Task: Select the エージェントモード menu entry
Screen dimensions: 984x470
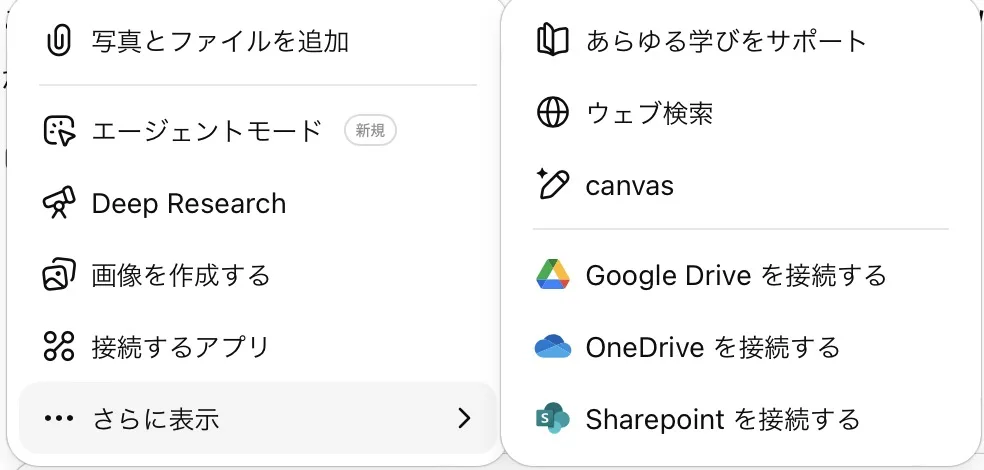Action: (x=258, y=131)
